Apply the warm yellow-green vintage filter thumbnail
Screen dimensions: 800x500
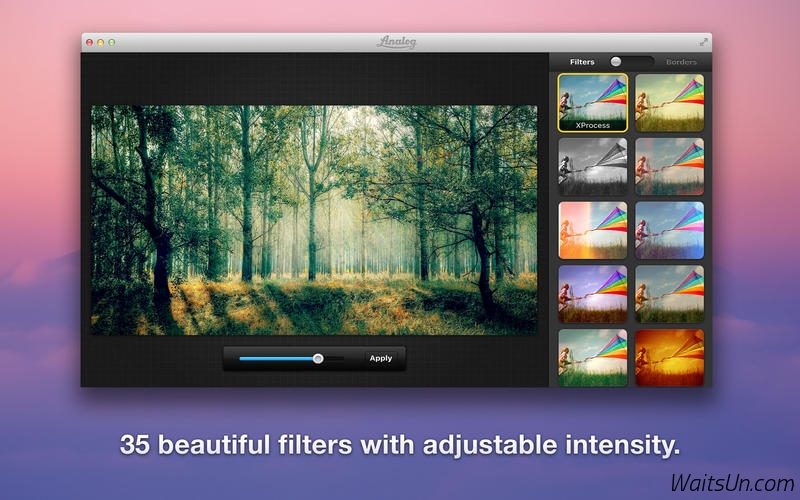click(669, 103)
